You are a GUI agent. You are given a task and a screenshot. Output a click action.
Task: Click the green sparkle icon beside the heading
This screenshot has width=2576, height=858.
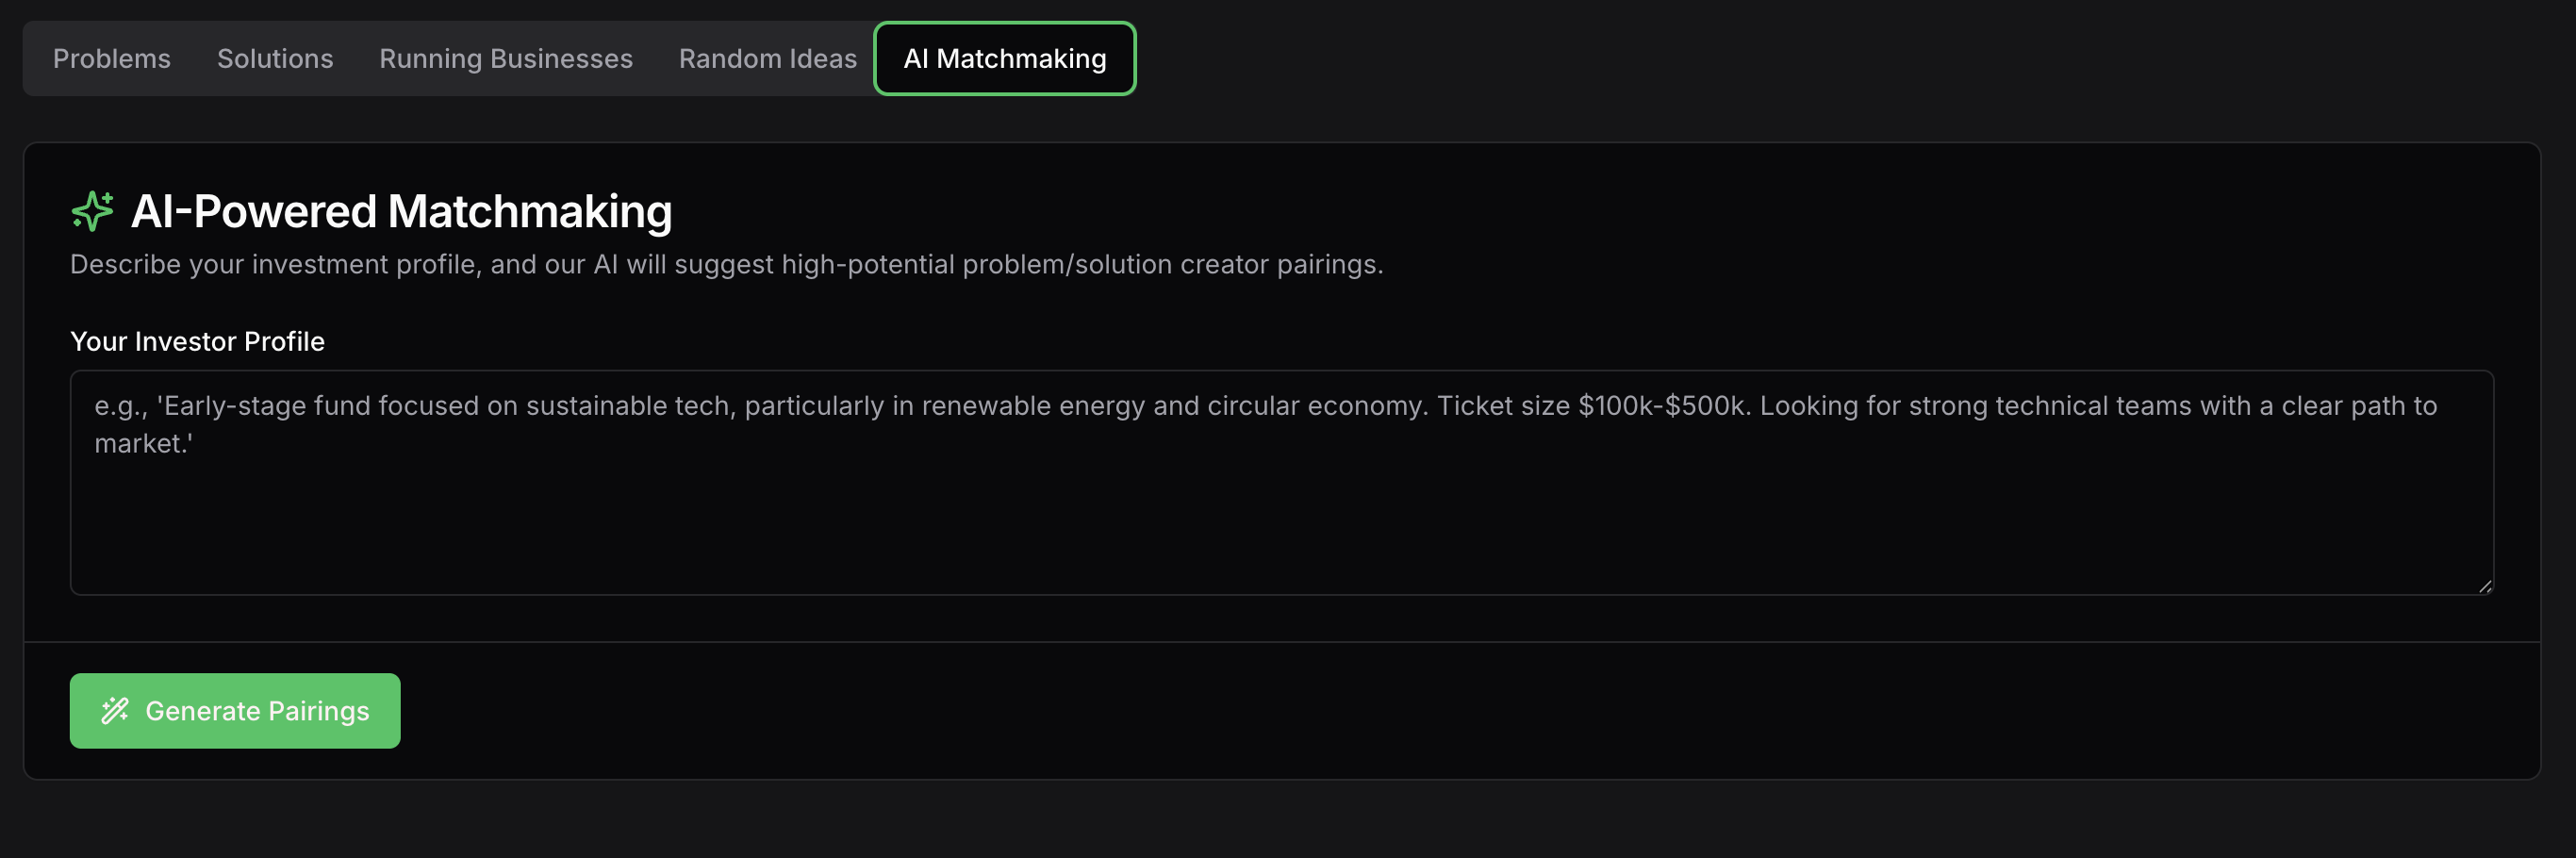click(x=92, y=211)
